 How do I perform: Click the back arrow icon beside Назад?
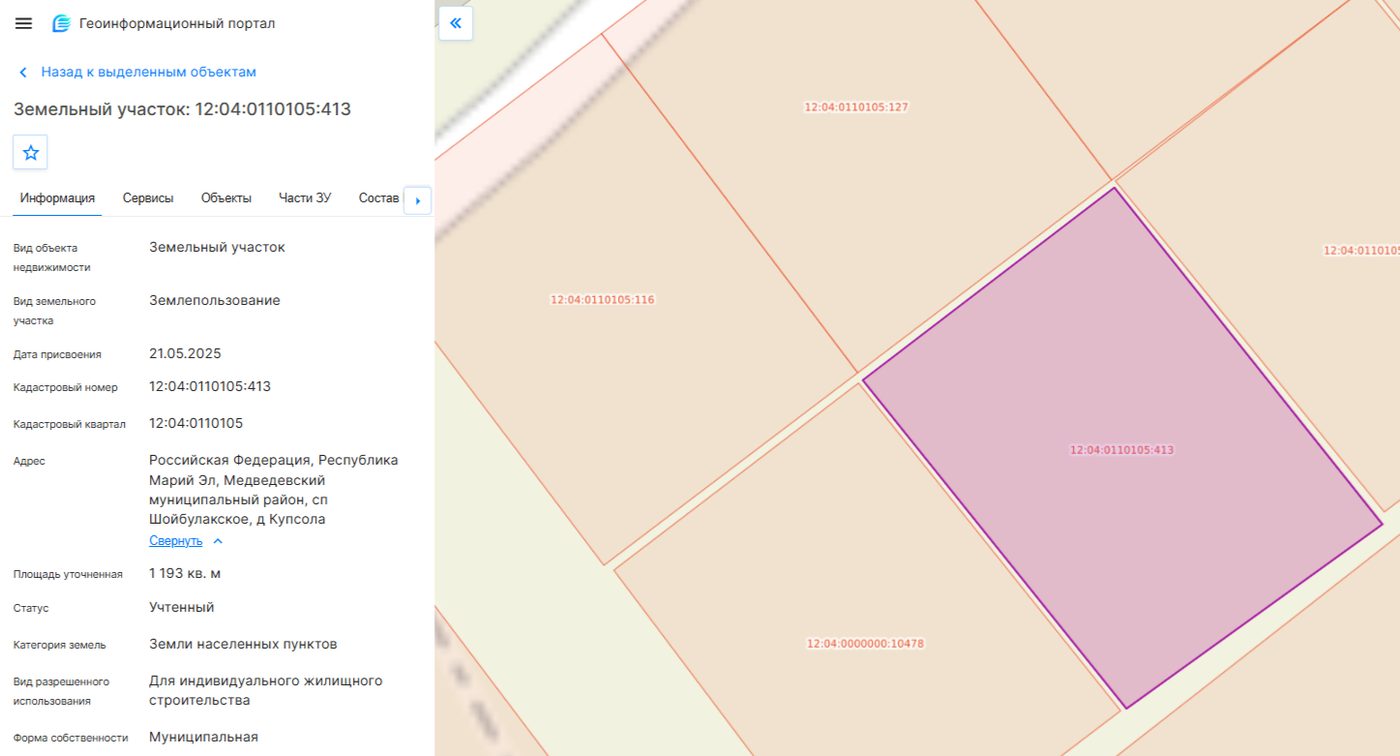(x=23, y=72)
